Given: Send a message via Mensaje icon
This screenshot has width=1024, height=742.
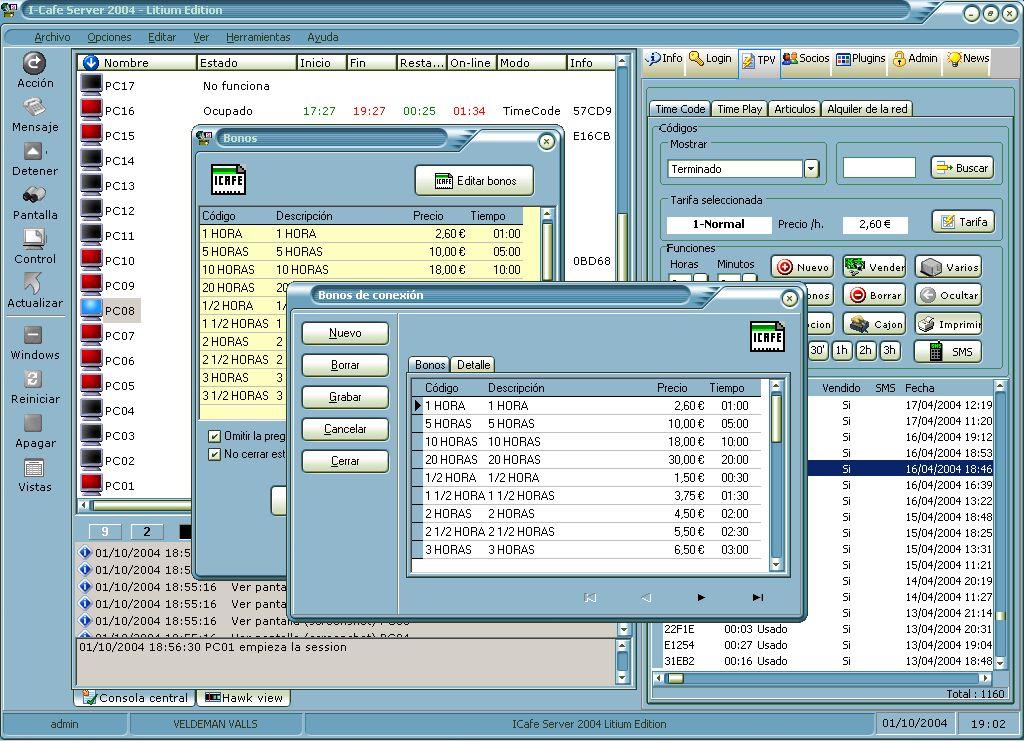Looking at the screenshot, I should tap(34, 106).
